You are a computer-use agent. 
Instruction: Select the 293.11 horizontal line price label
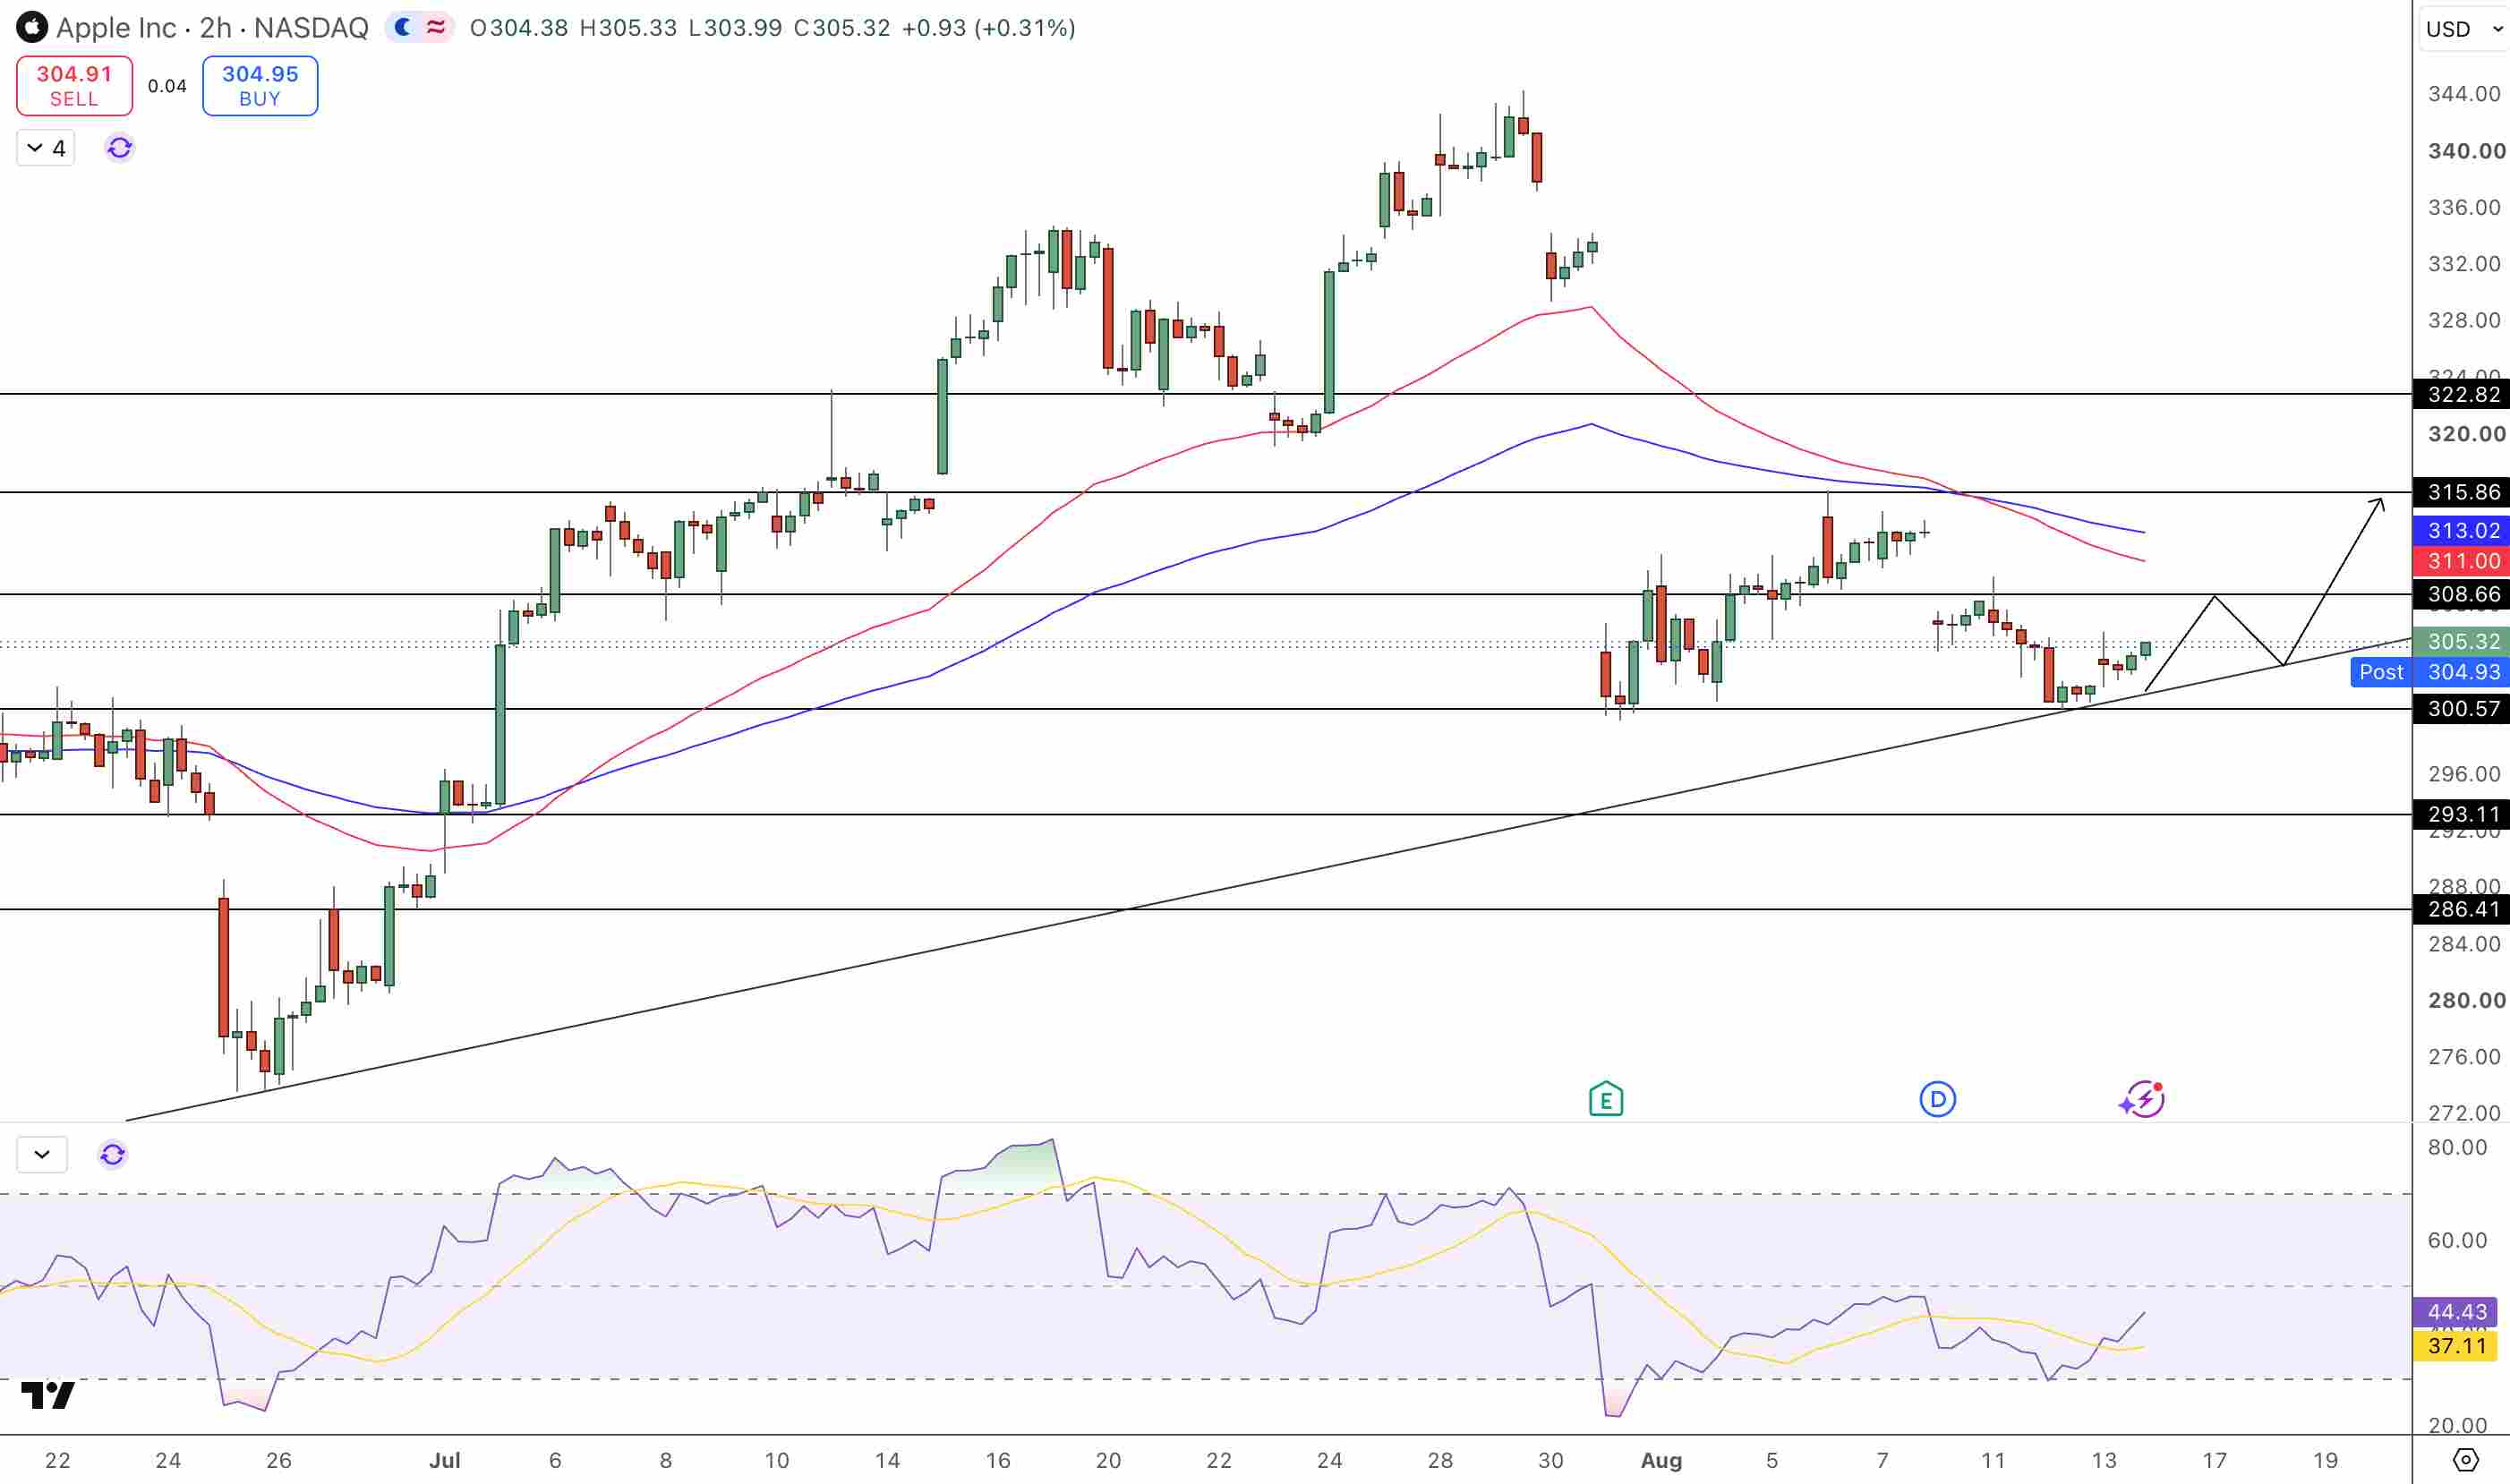pos(2462,814)
